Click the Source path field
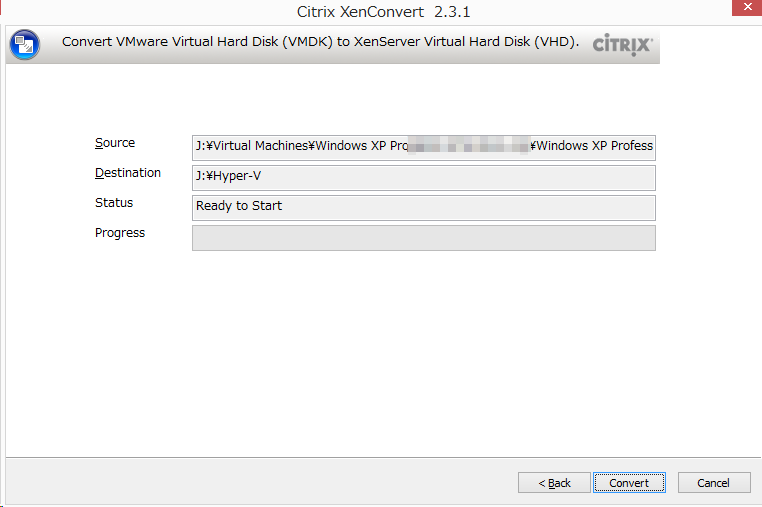 [x=424, y=148]
